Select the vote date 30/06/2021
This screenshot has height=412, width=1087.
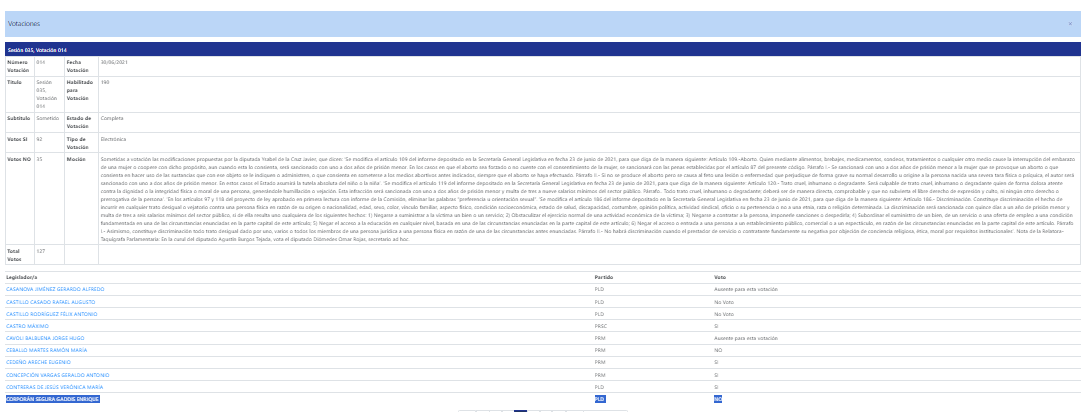coord(114,62)
